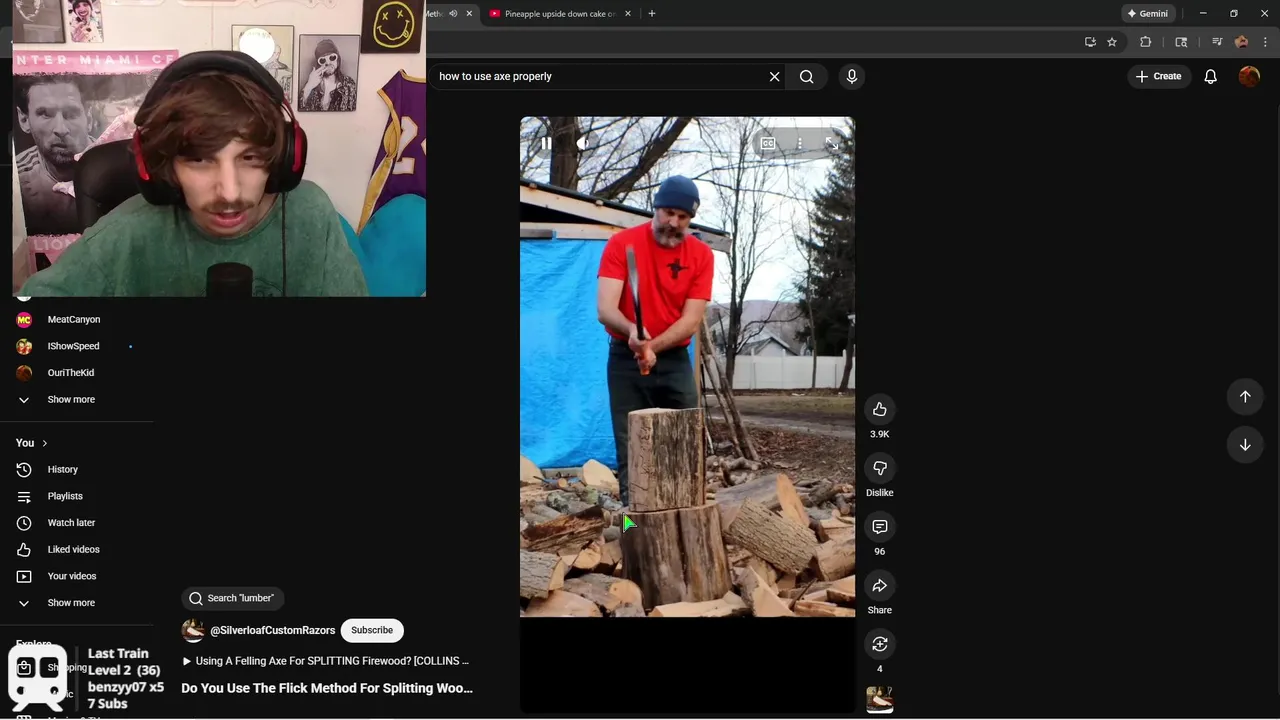Open the sound thumbnail below remix
This screenshot has height=720, width=1280.
(x=880, y=700)
